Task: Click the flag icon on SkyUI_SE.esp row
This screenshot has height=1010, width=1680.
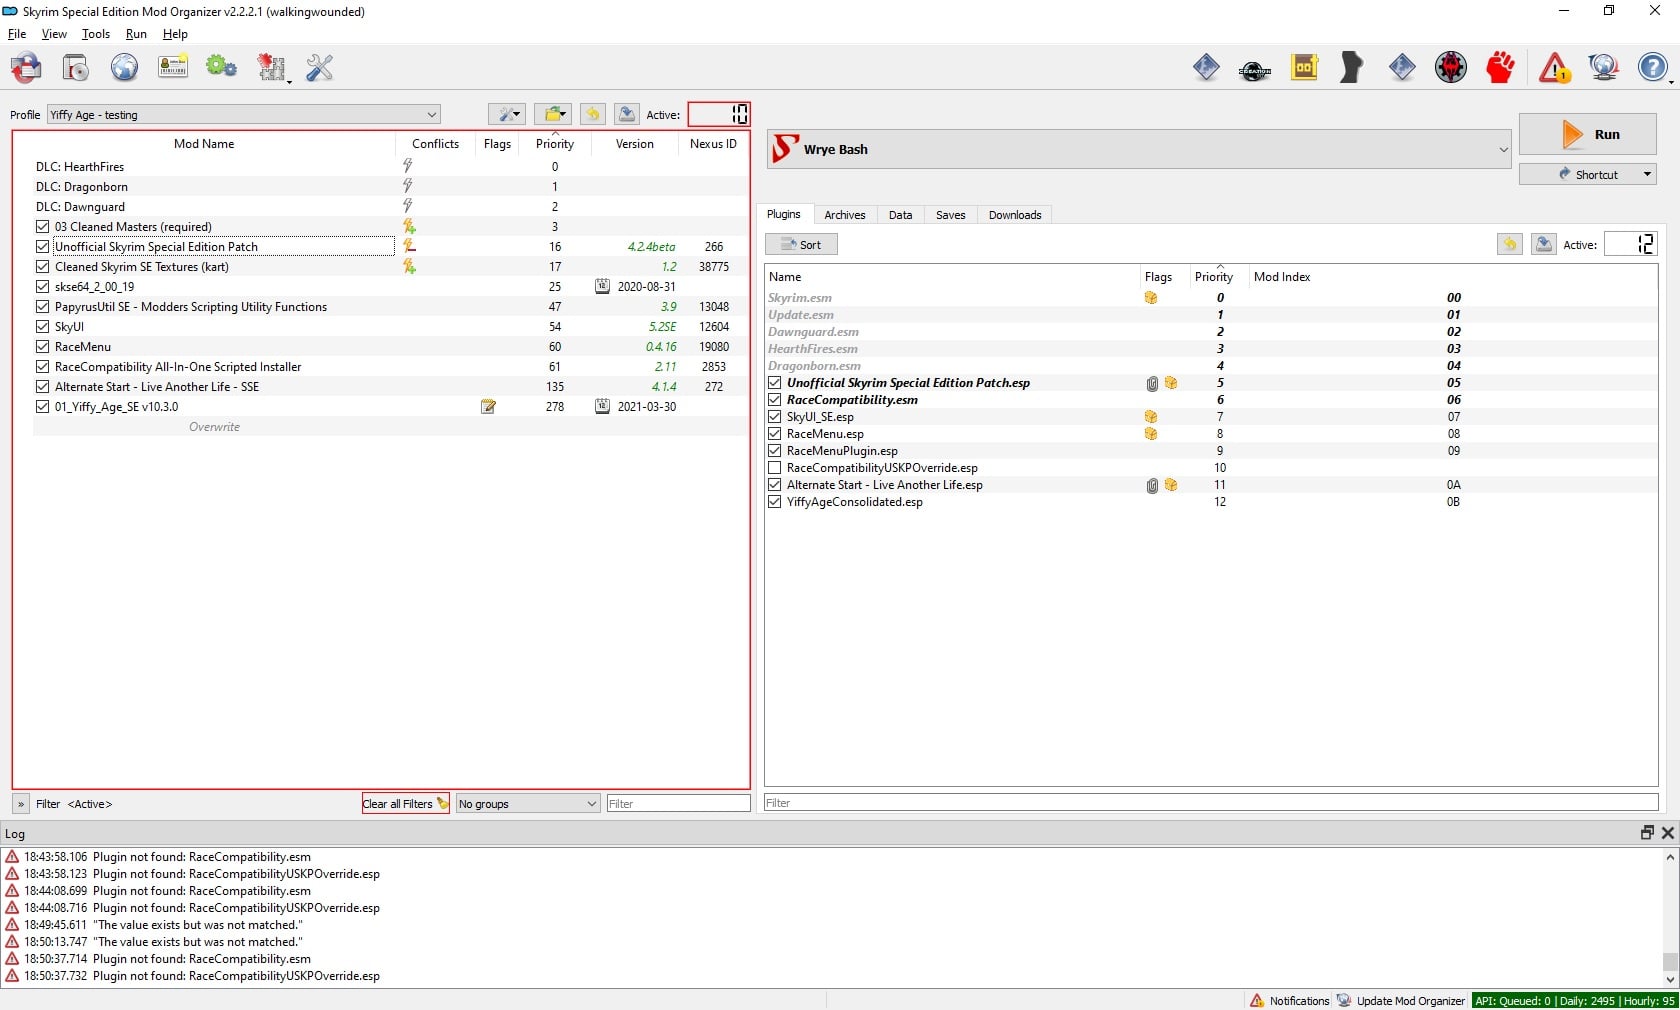Action: click(1151, 417)
